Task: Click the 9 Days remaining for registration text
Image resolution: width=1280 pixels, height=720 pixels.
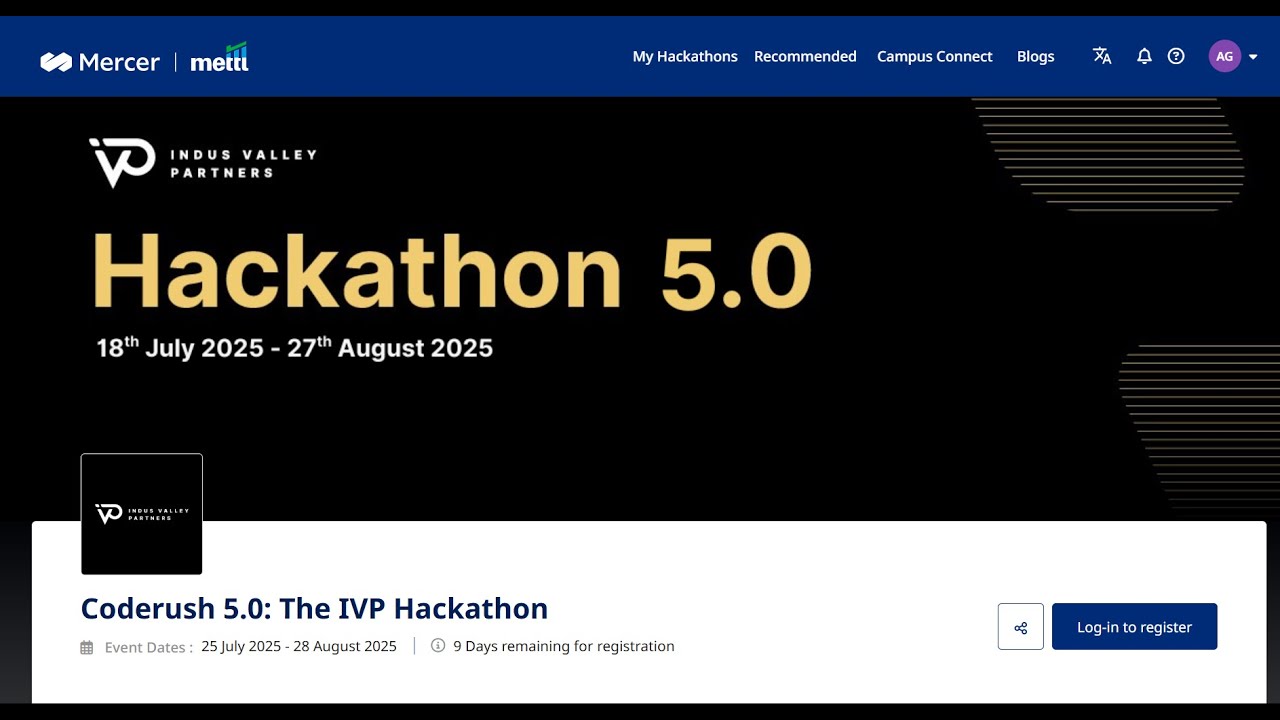Action: (x=564, y=646)
